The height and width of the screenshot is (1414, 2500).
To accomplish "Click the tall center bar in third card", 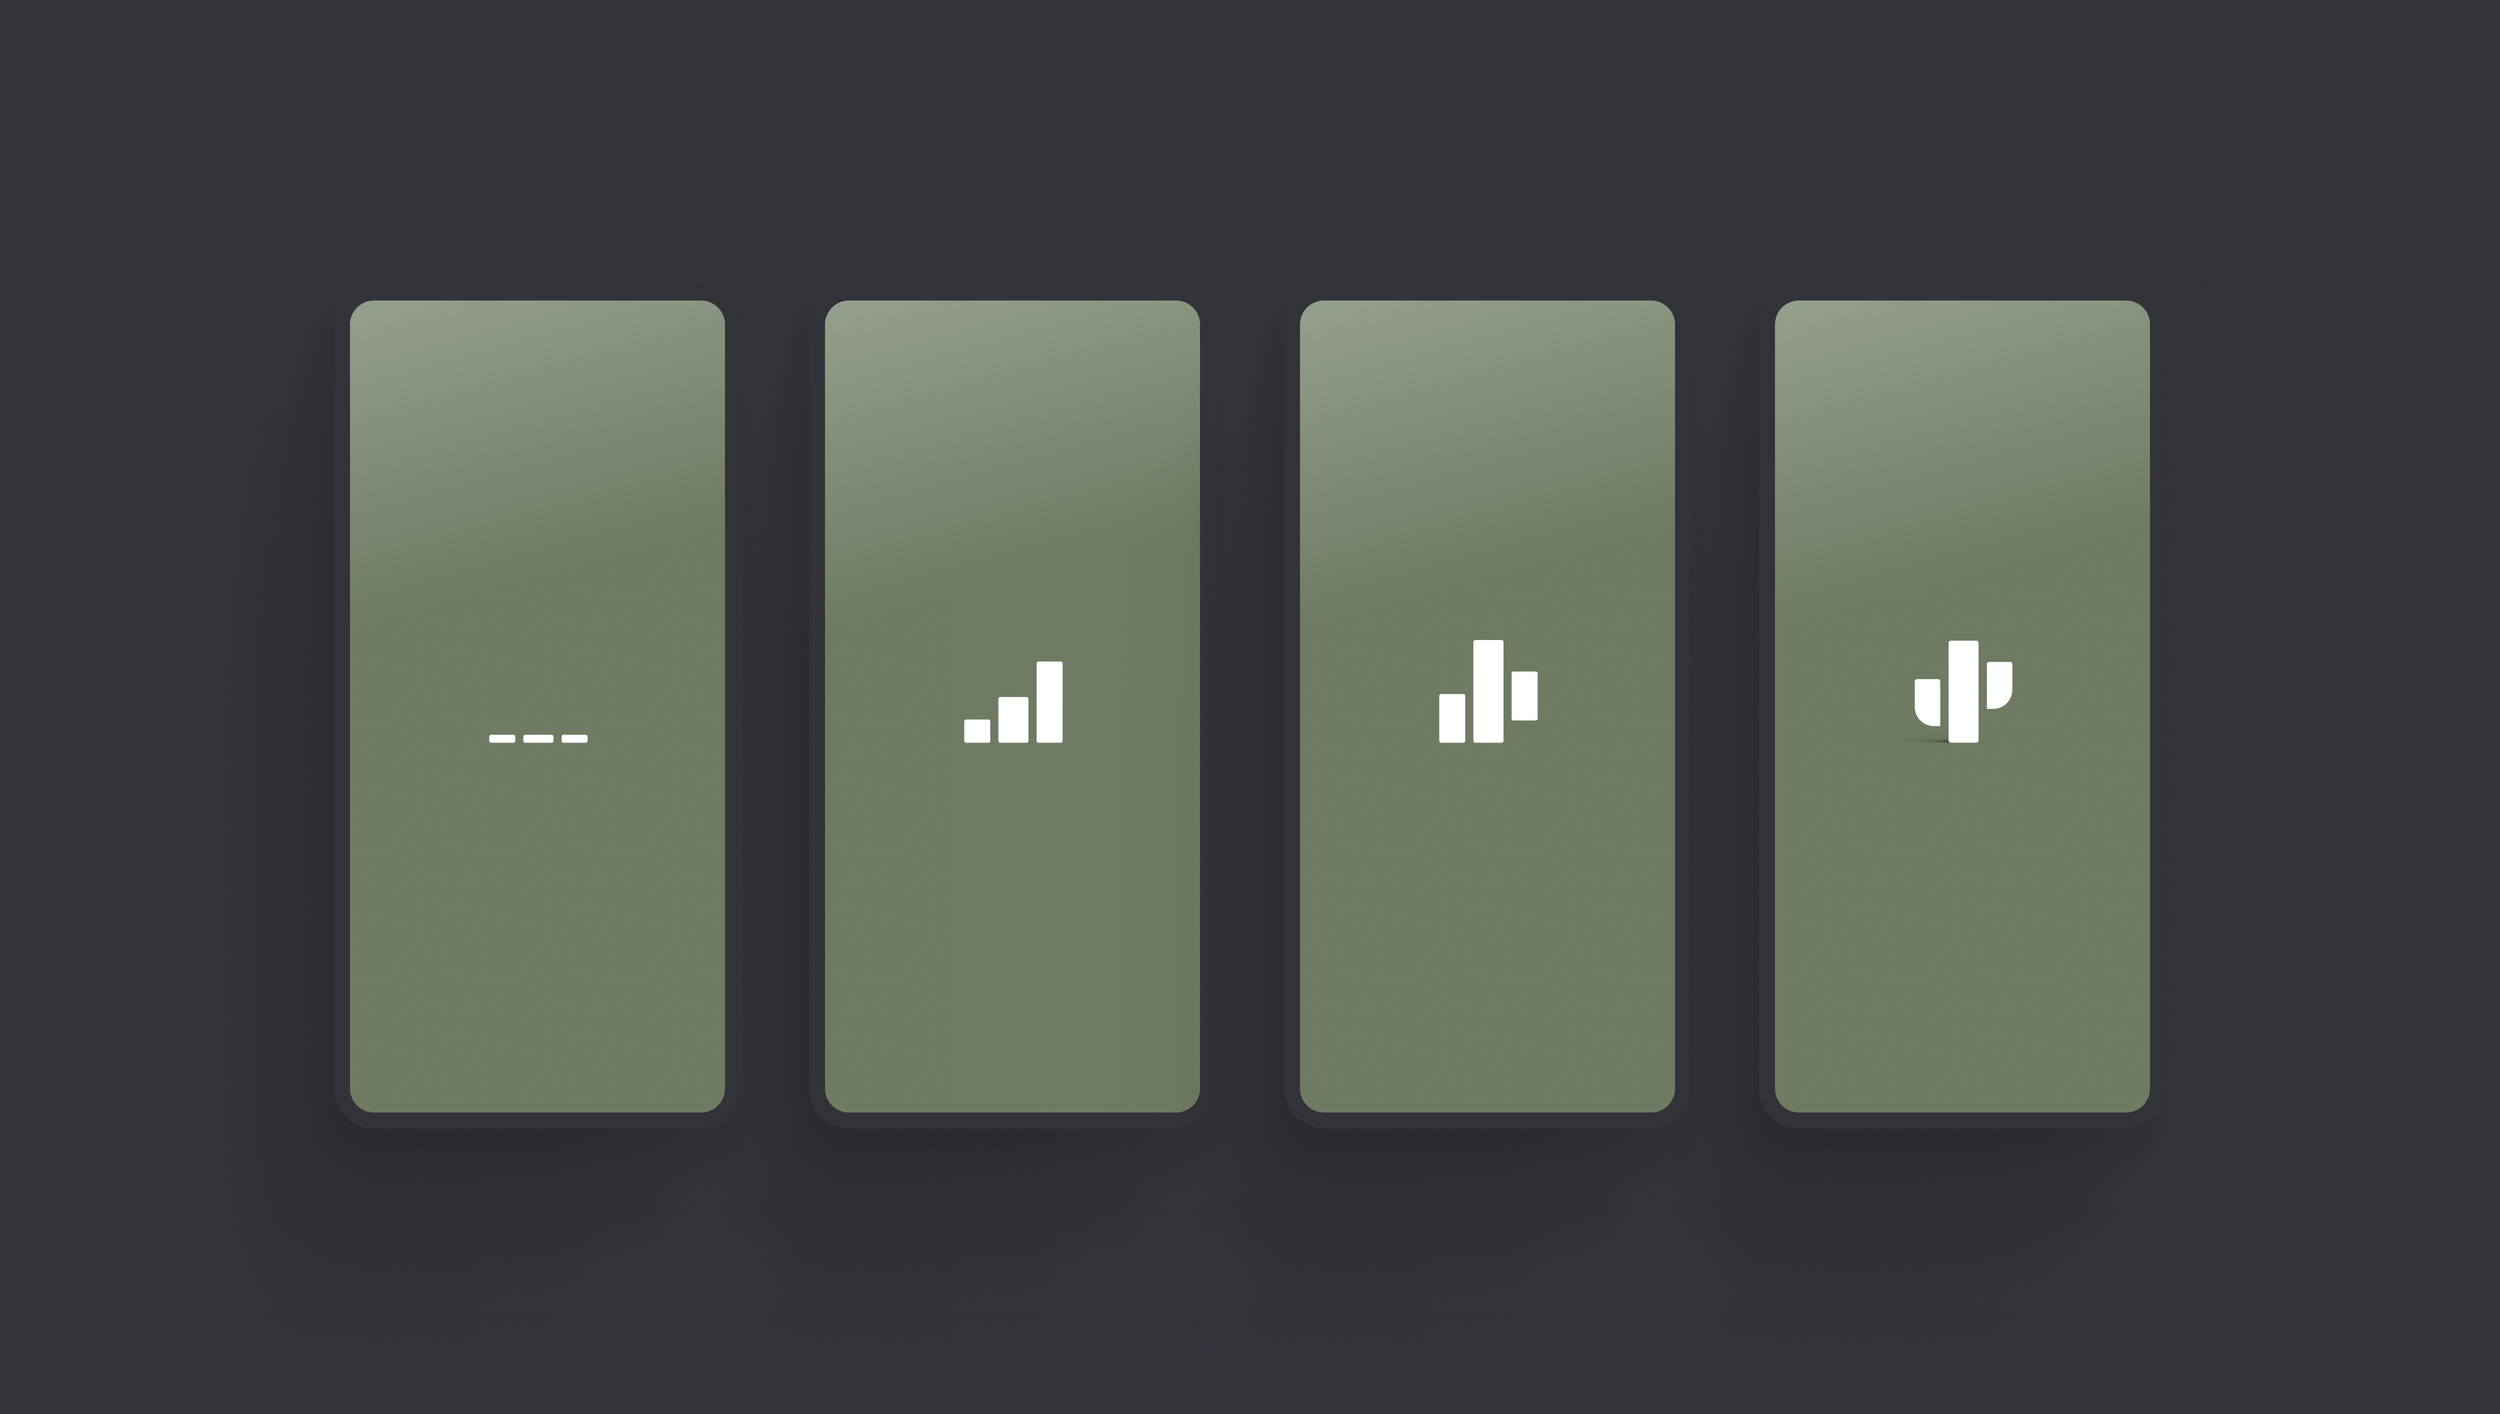I will [1488, 691].
